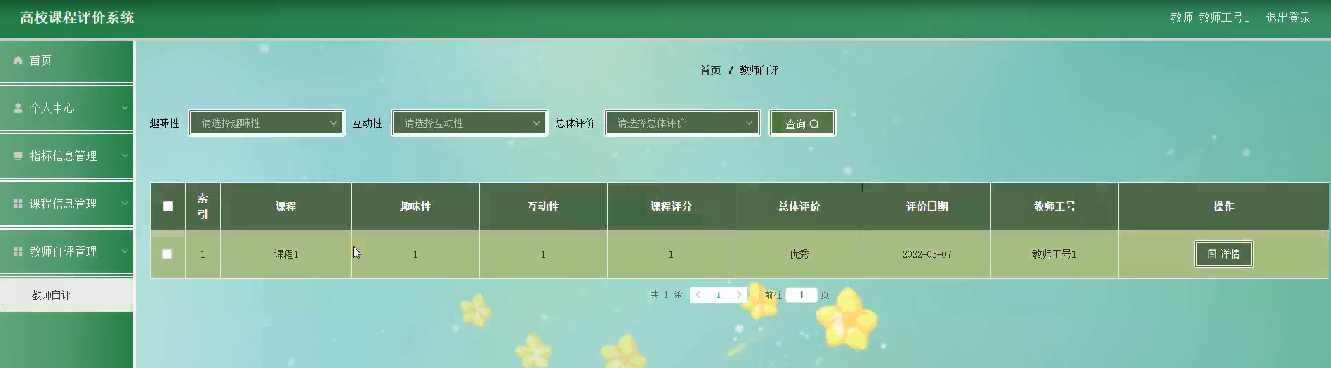The image size is (1331, 368).
Task: Click the 课程 column header
Action: tap(286, 206)
